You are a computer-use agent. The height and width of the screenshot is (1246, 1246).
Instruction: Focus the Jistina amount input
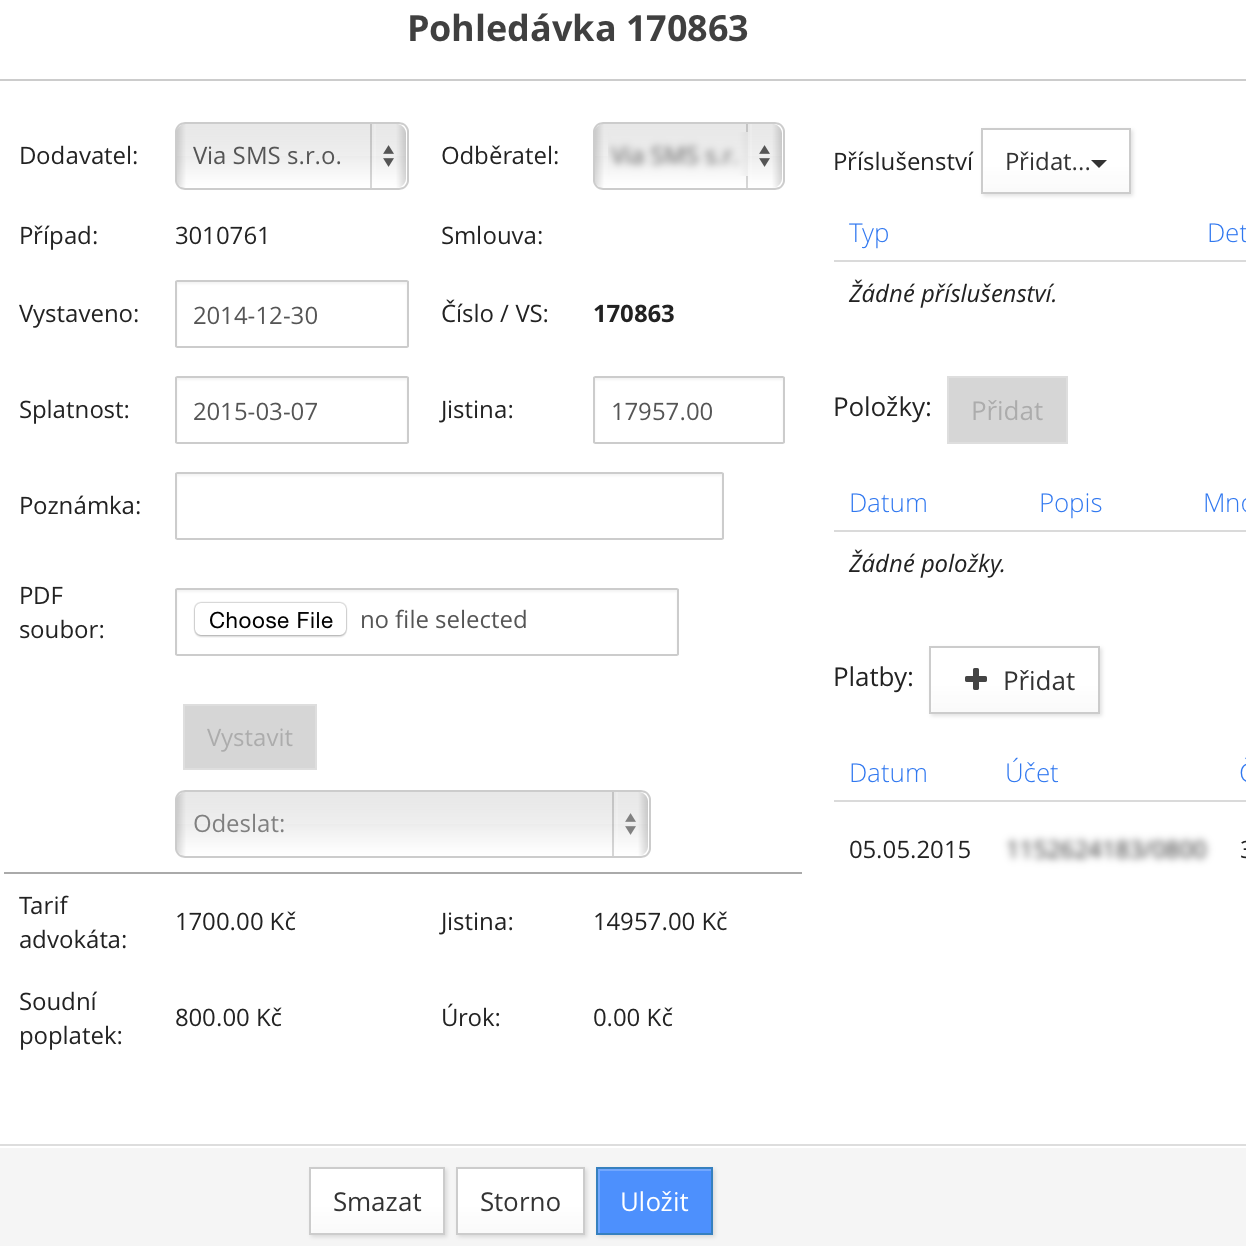click(688, 411)
